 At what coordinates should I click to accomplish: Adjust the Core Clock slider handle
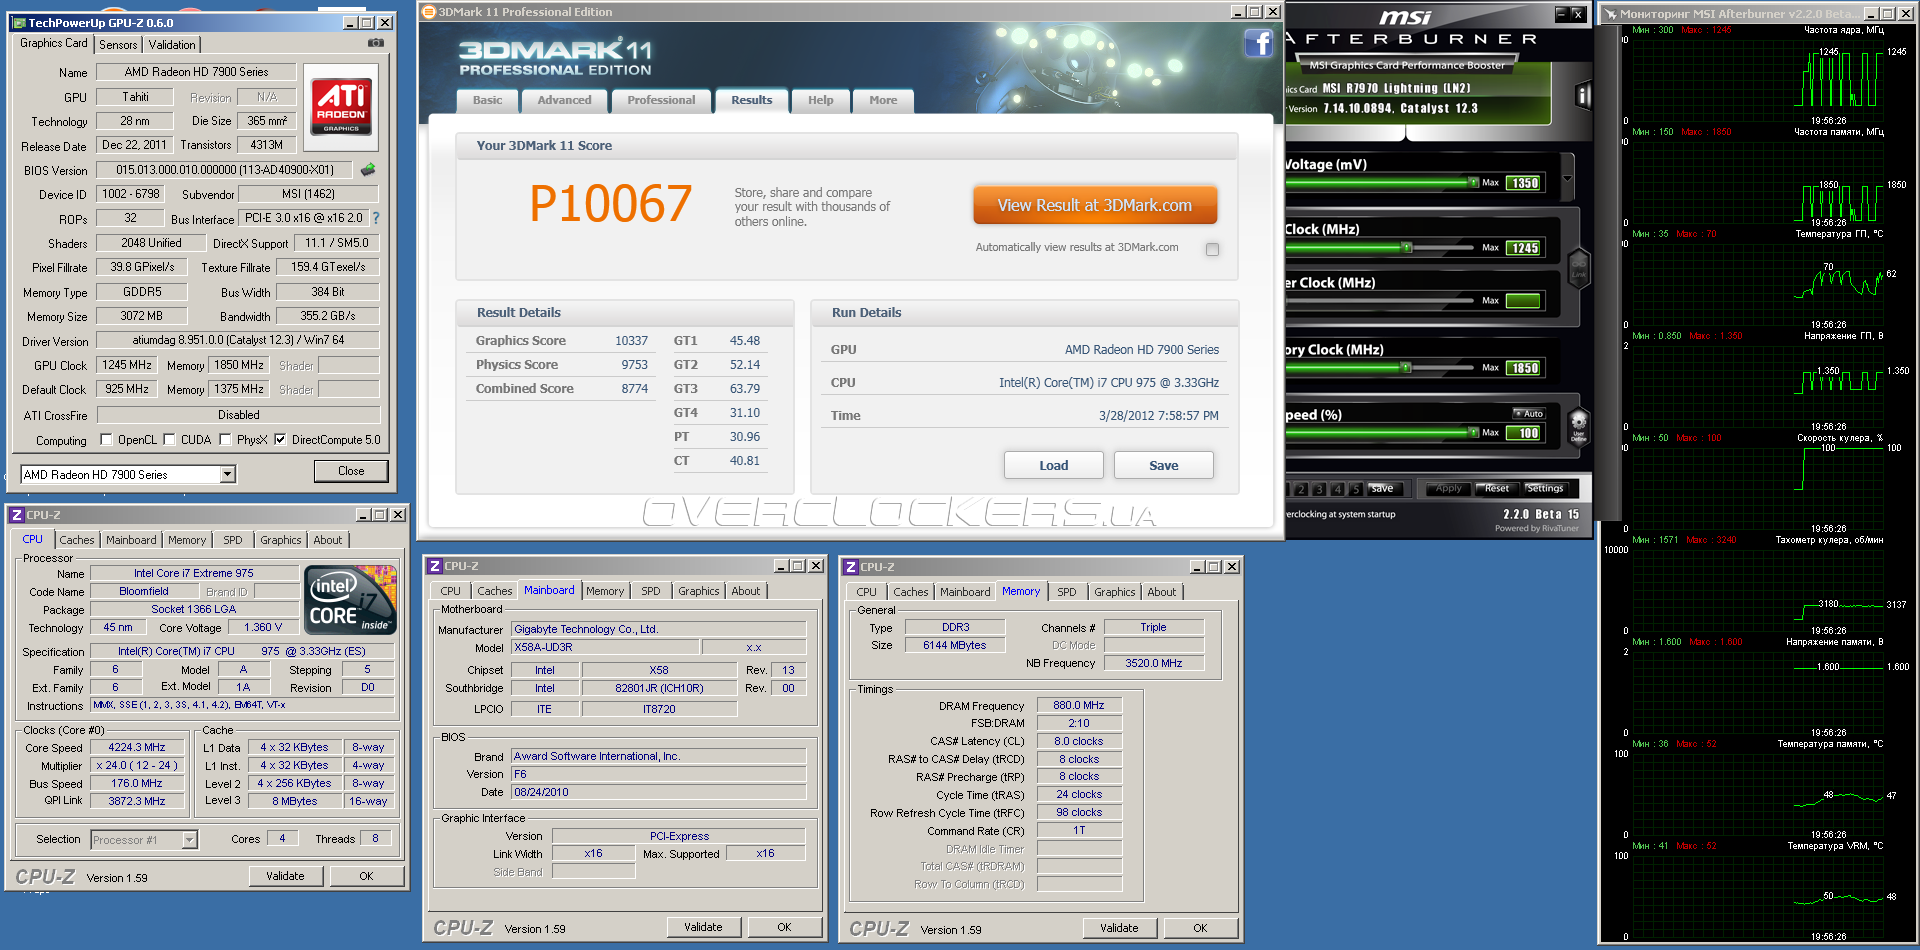coord(1406,247)
